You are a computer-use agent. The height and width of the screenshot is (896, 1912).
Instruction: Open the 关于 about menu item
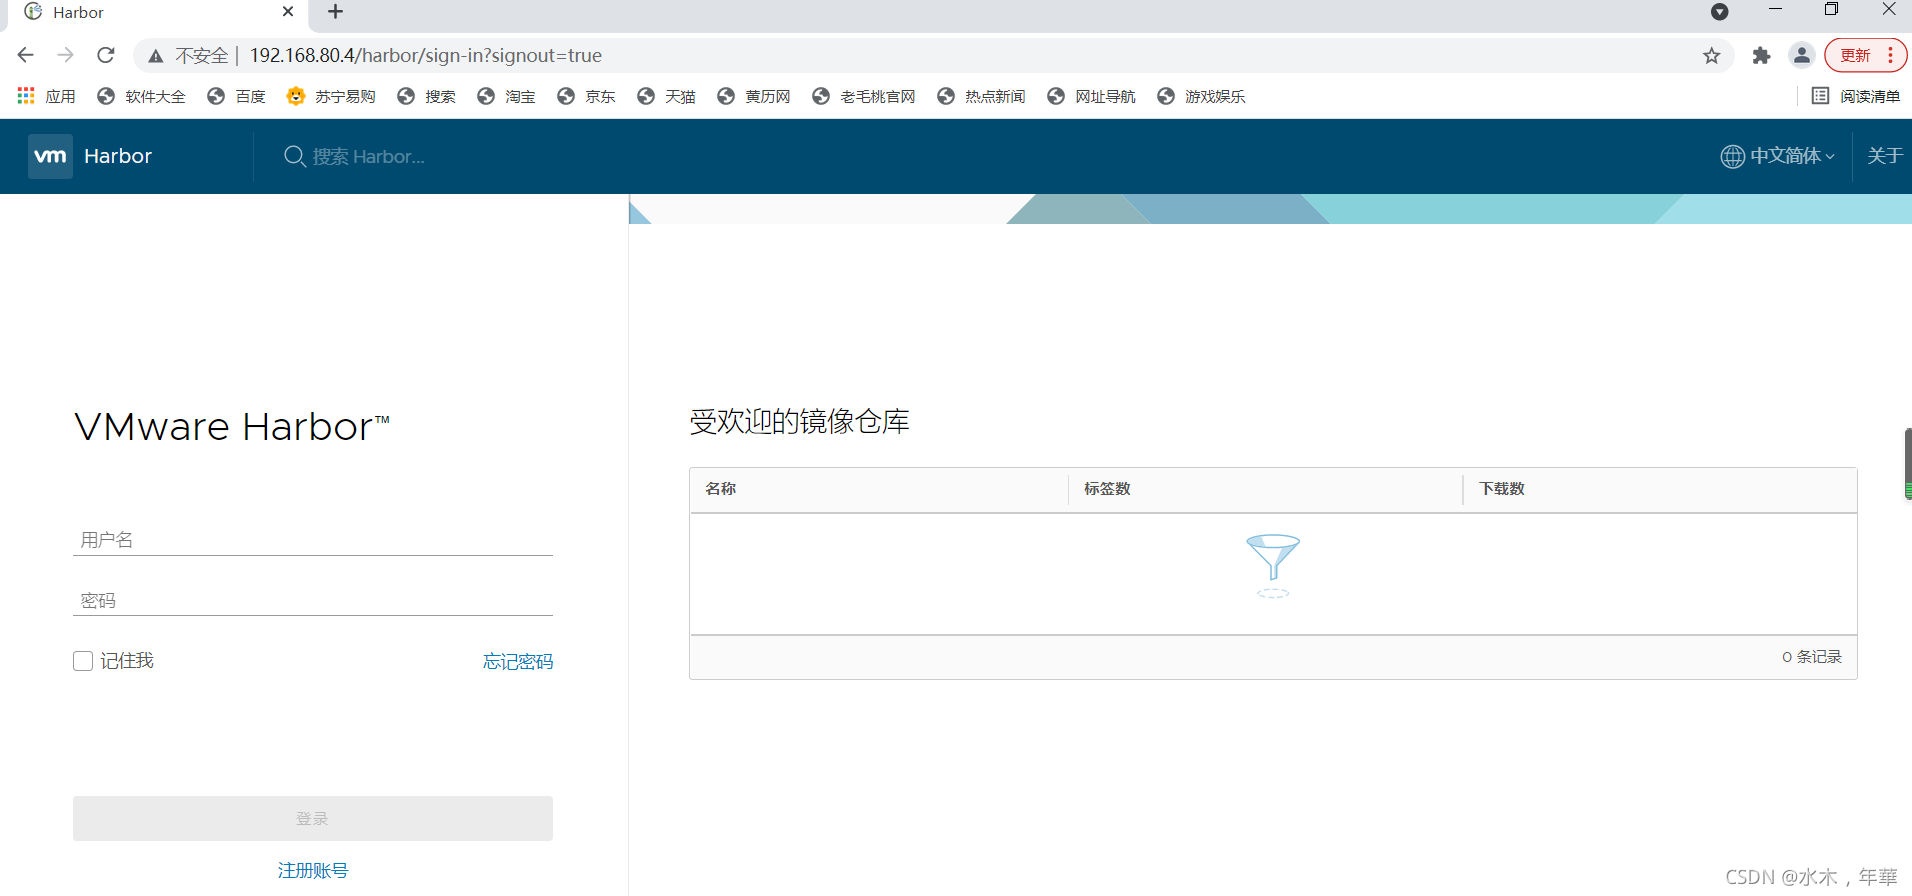click(x=1885, y=156)
